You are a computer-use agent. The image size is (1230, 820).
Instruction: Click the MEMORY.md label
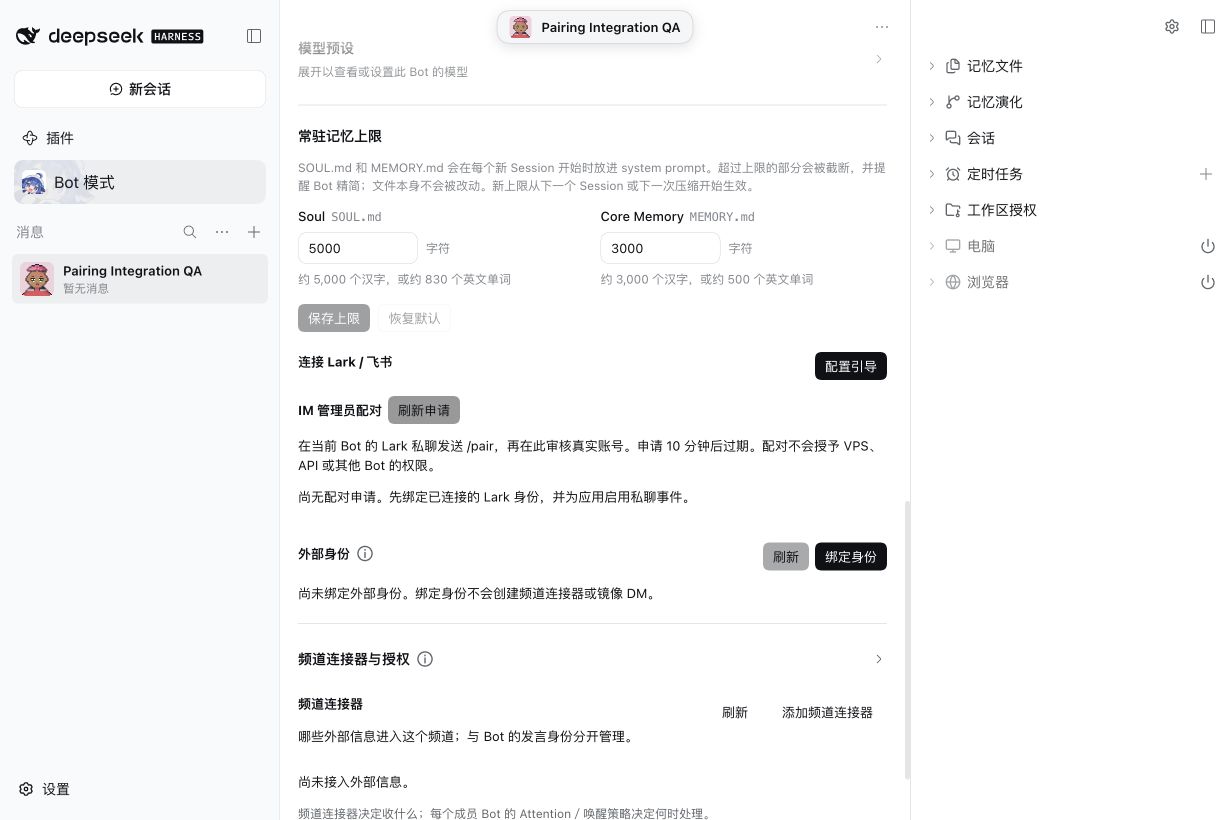pyautogui.click(x=722, y=217)
